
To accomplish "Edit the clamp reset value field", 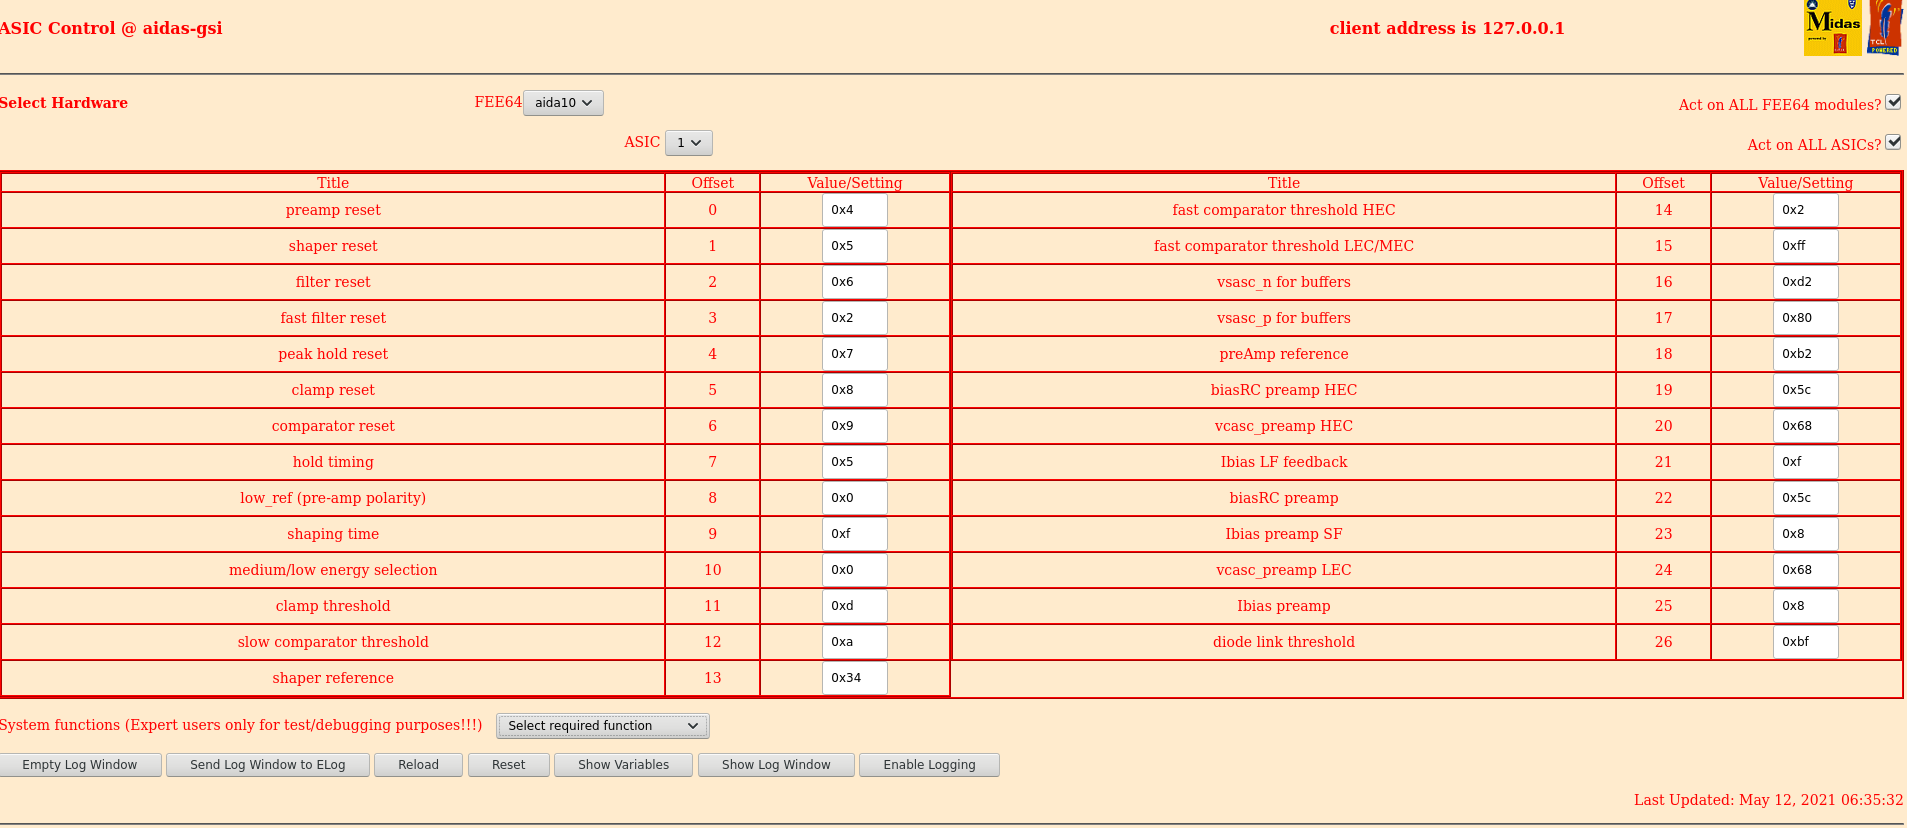I will (x=855, y=390).
